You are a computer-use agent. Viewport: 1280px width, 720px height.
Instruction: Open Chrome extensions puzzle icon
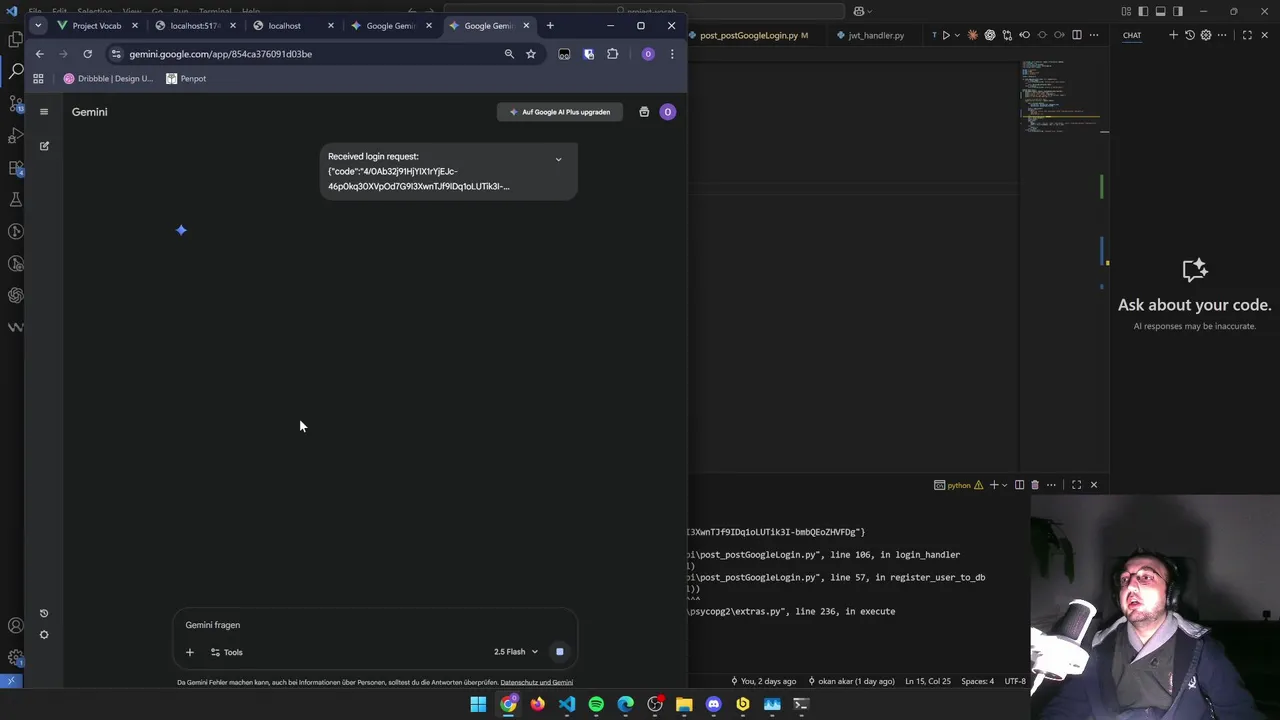[613, 54]
